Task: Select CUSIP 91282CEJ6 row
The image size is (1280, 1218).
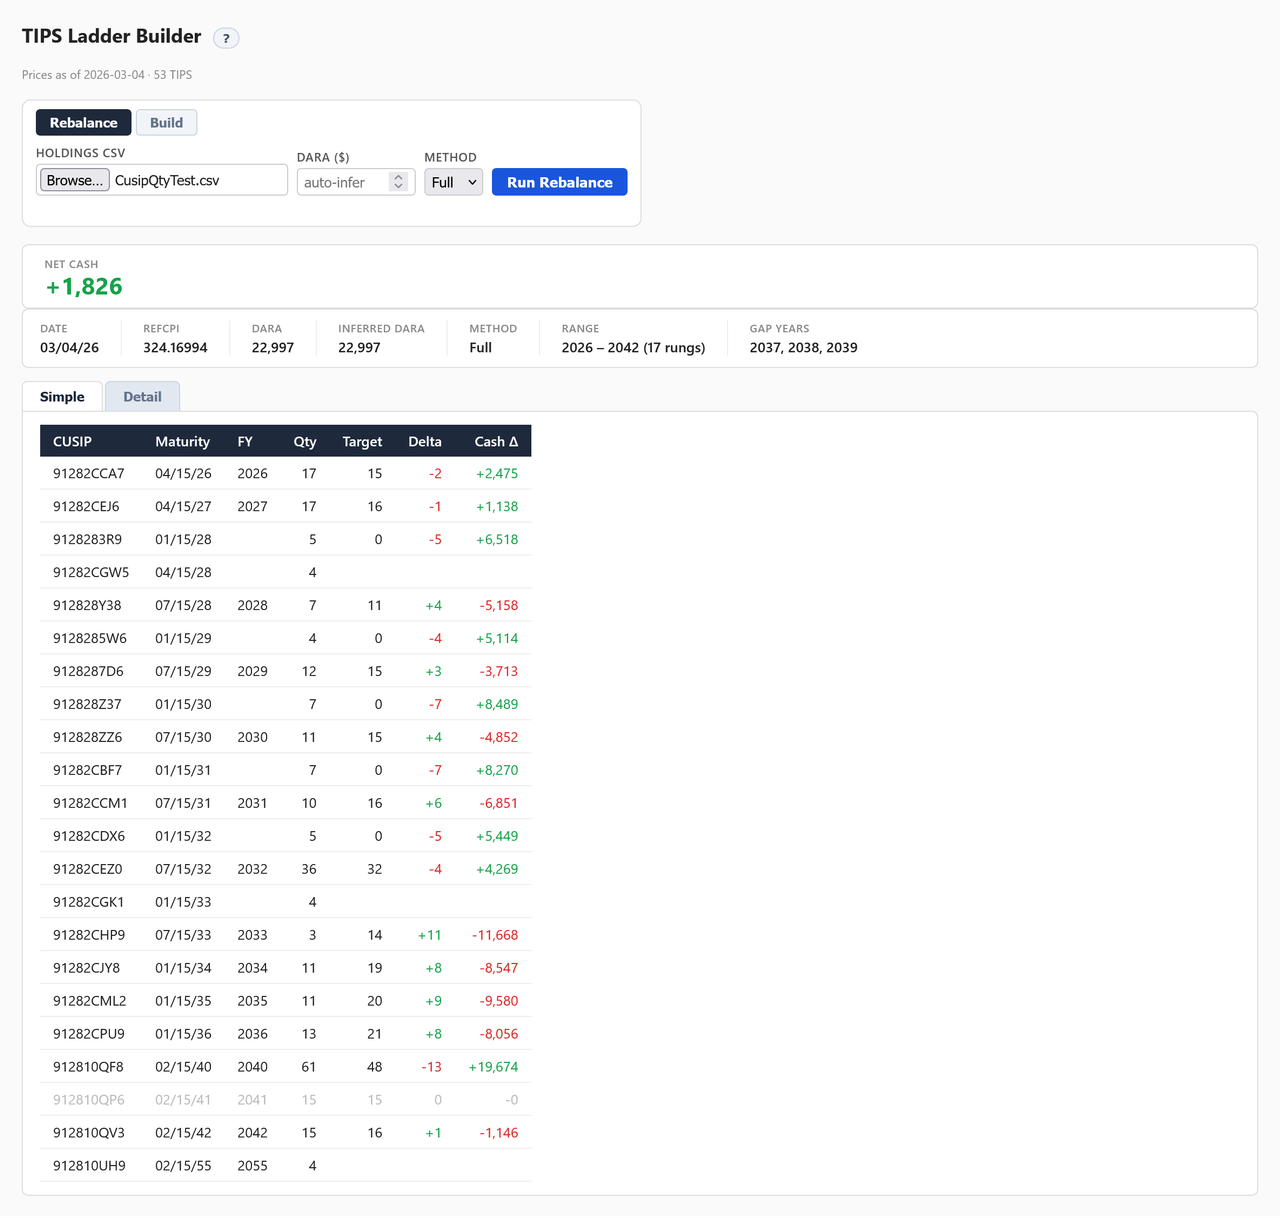Action: [285, 507]
